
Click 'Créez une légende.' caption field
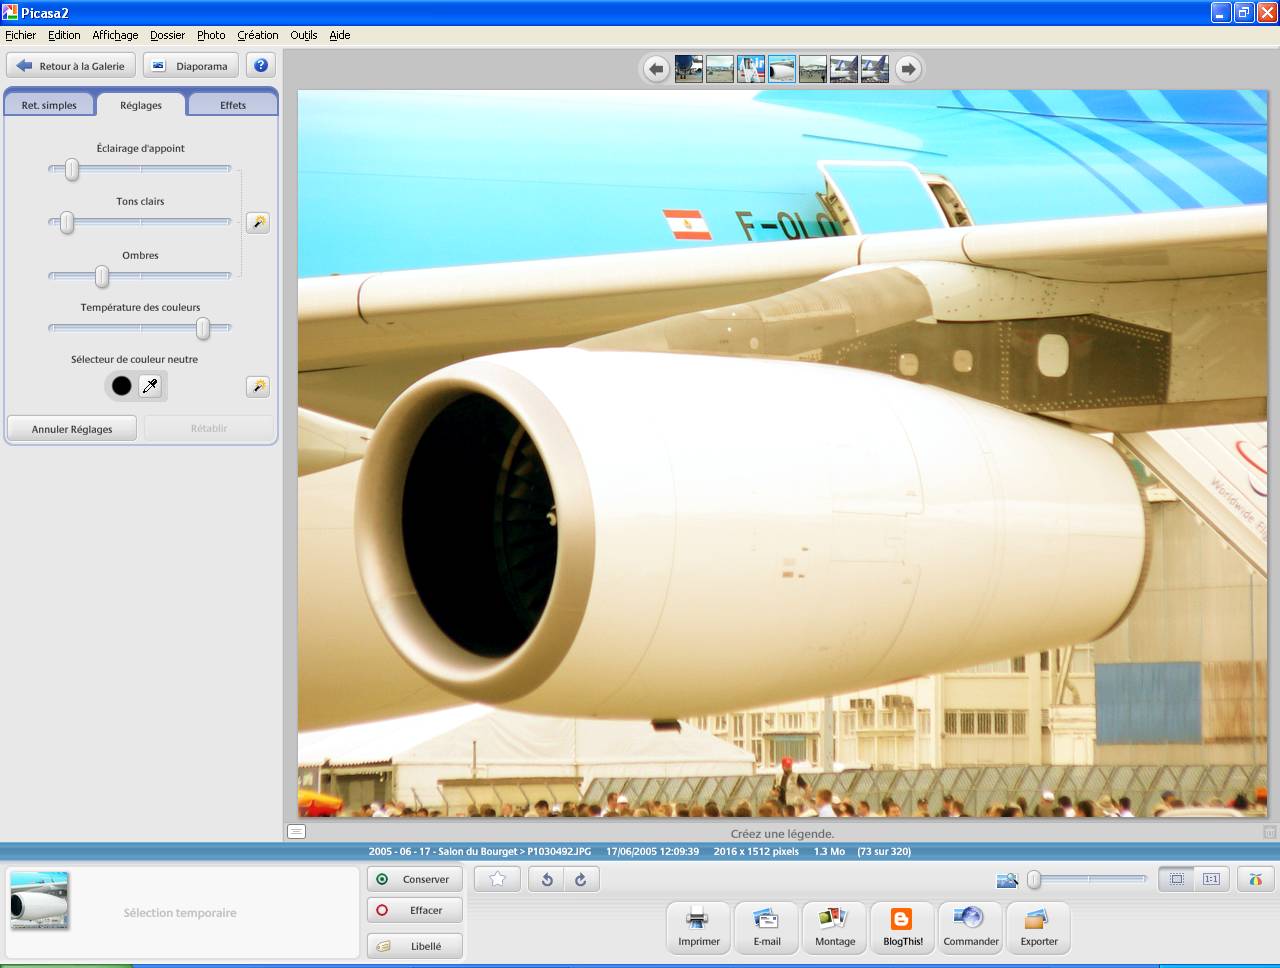pos(782,833)
